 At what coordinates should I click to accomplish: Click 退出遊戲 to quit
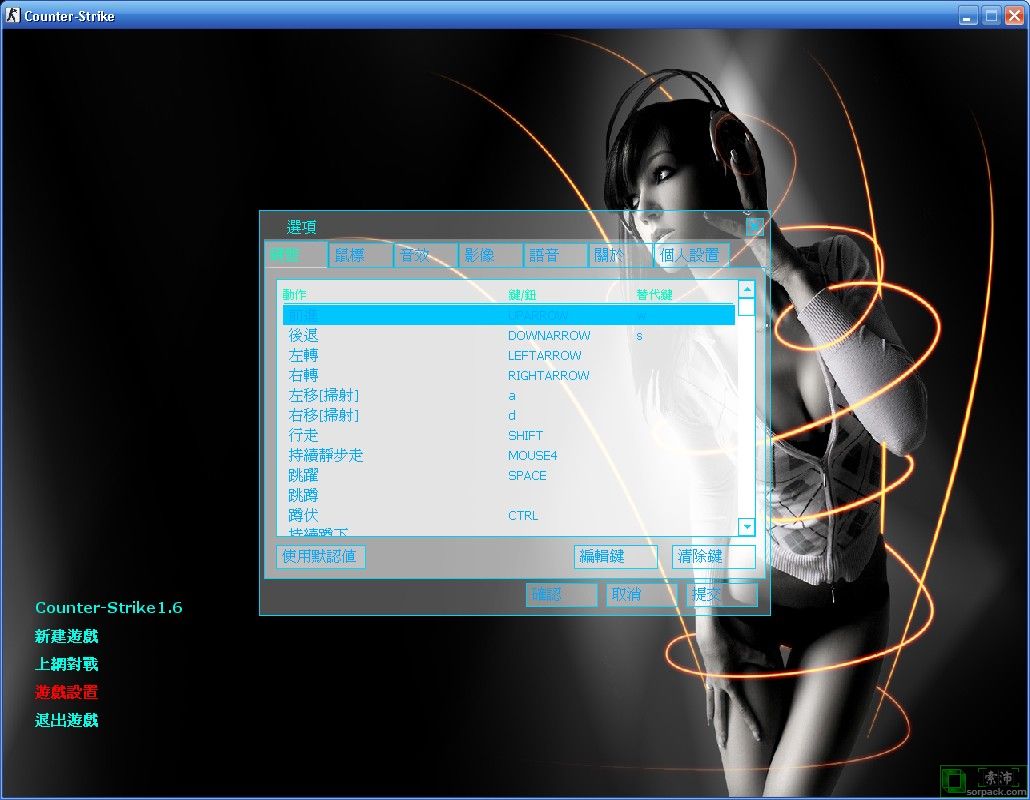66,720
